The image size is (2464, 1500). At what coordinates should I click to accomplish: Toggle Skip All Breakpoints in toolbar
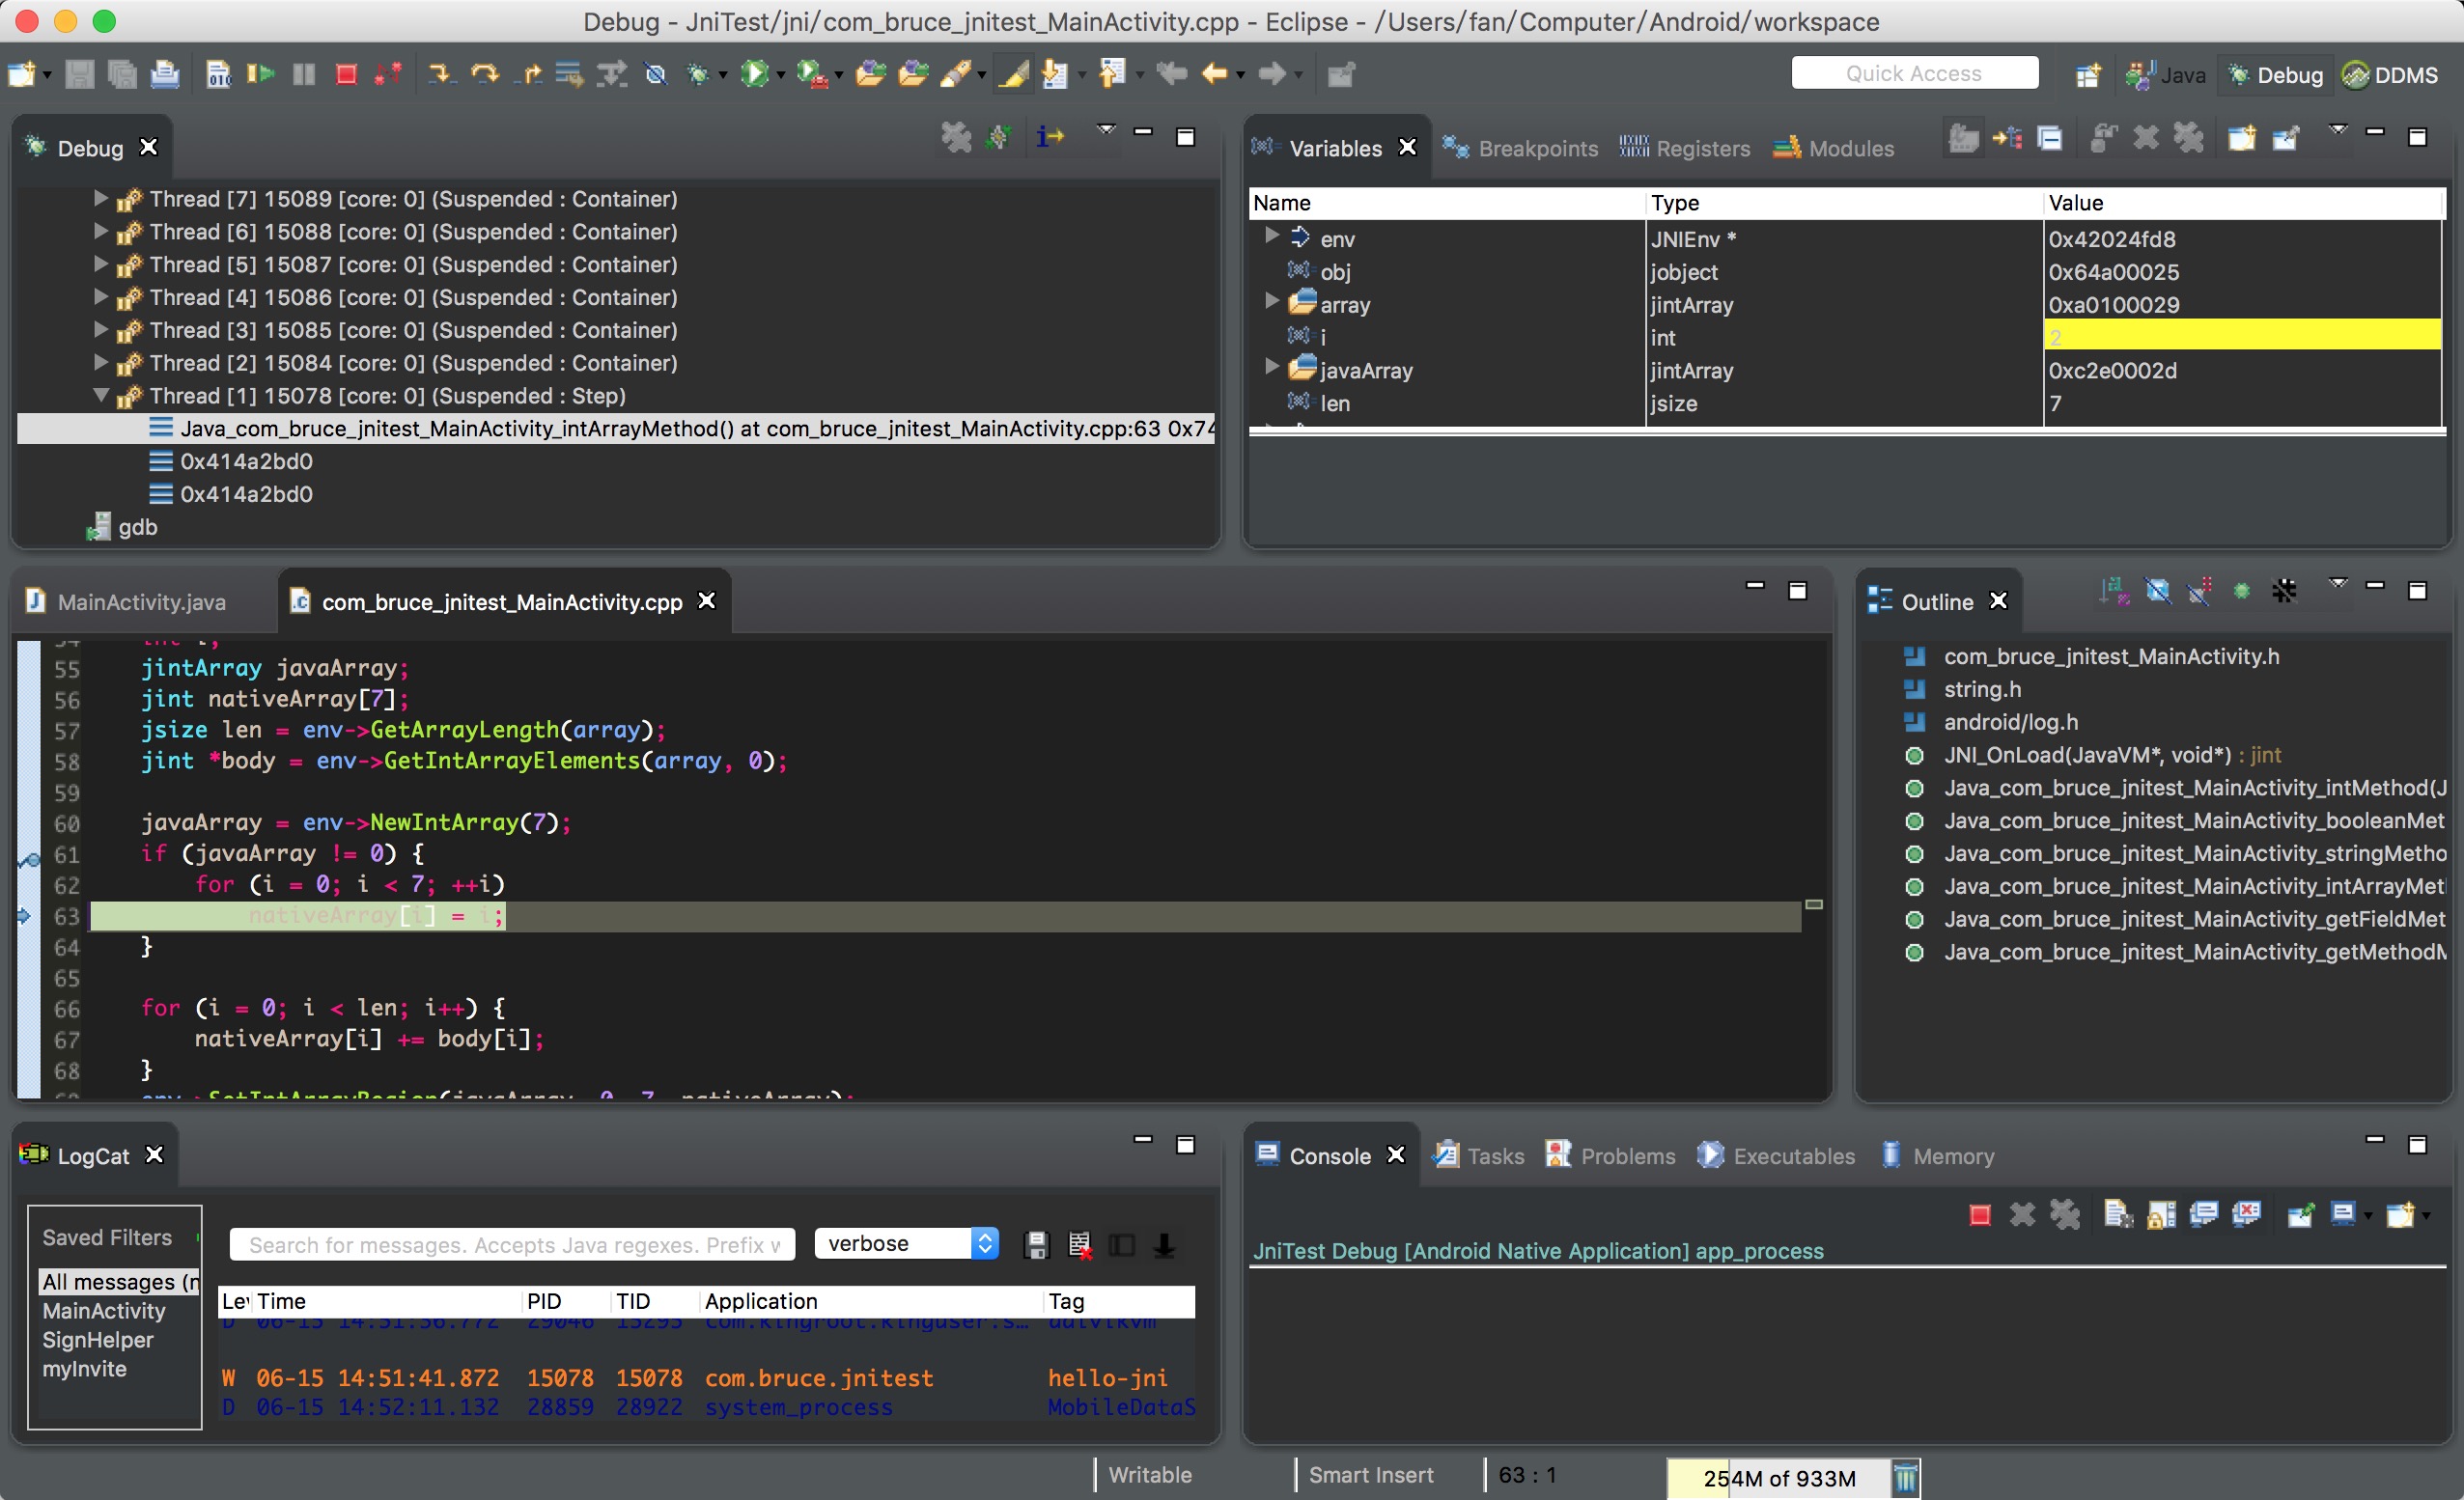coord(656,74)
